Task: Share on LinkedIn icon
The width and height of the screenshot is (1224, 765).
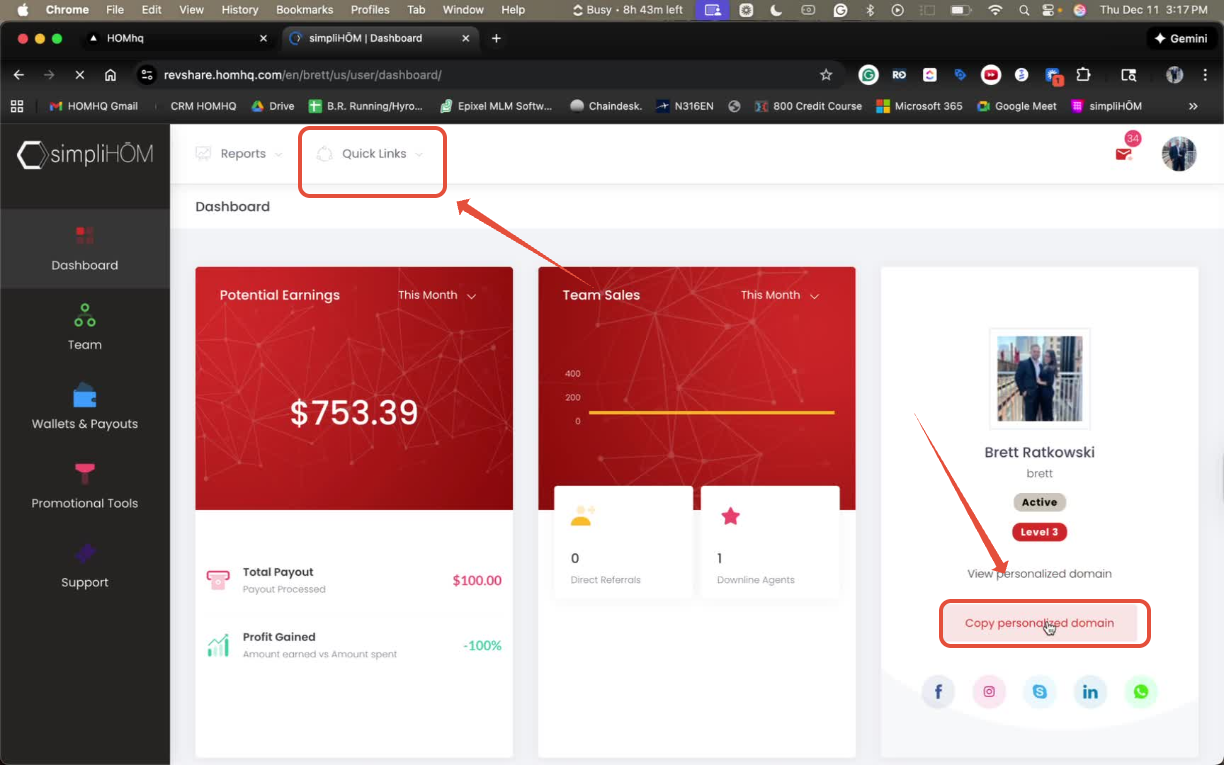Action: point(1090,692)
